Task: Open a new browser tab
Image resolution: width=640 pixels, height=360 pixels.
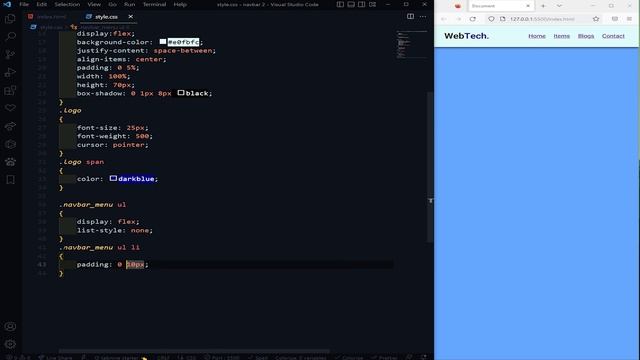Action: [x=543, y=6]
